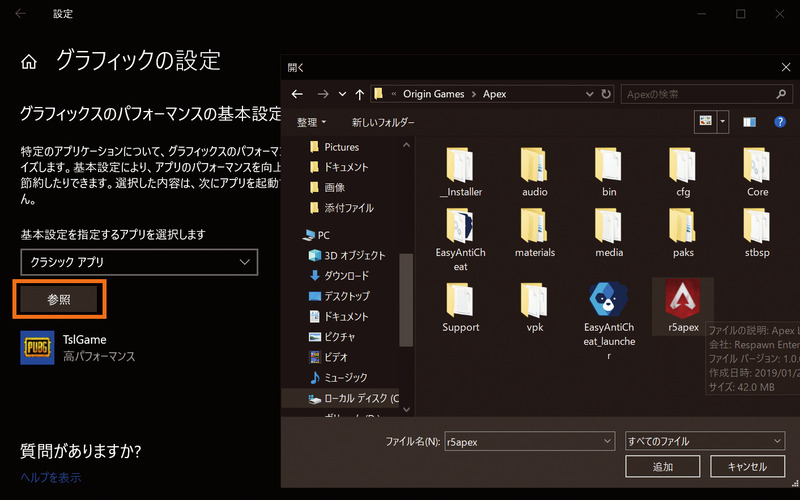Image resolution: width=800 pixels, height=500 pixels.
Task: Open the audio folder
Action: [x=534, y=172]
